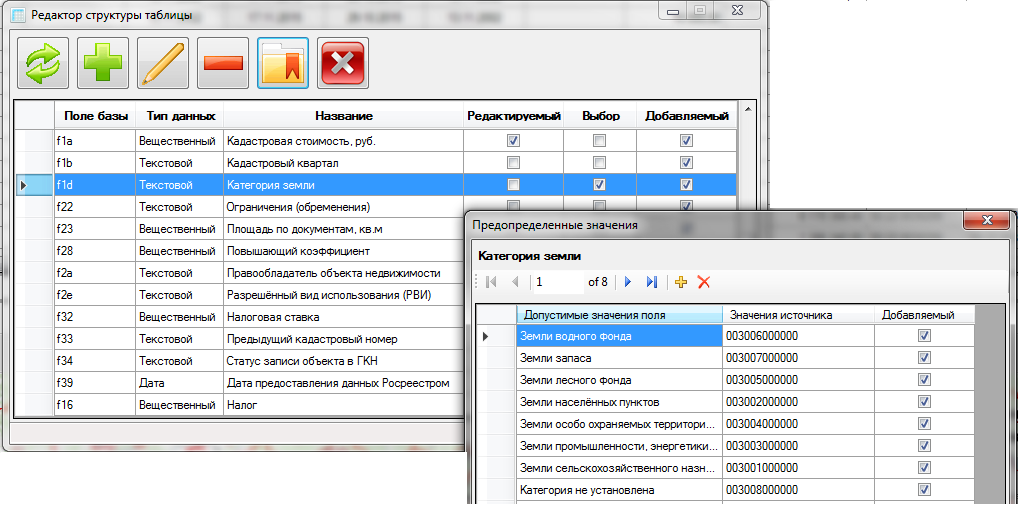This screenshot has height=508, width=1018.
Task: Toggle Добавляемый checkbox for Категория не установлена
Action: [x=925, y=490]
